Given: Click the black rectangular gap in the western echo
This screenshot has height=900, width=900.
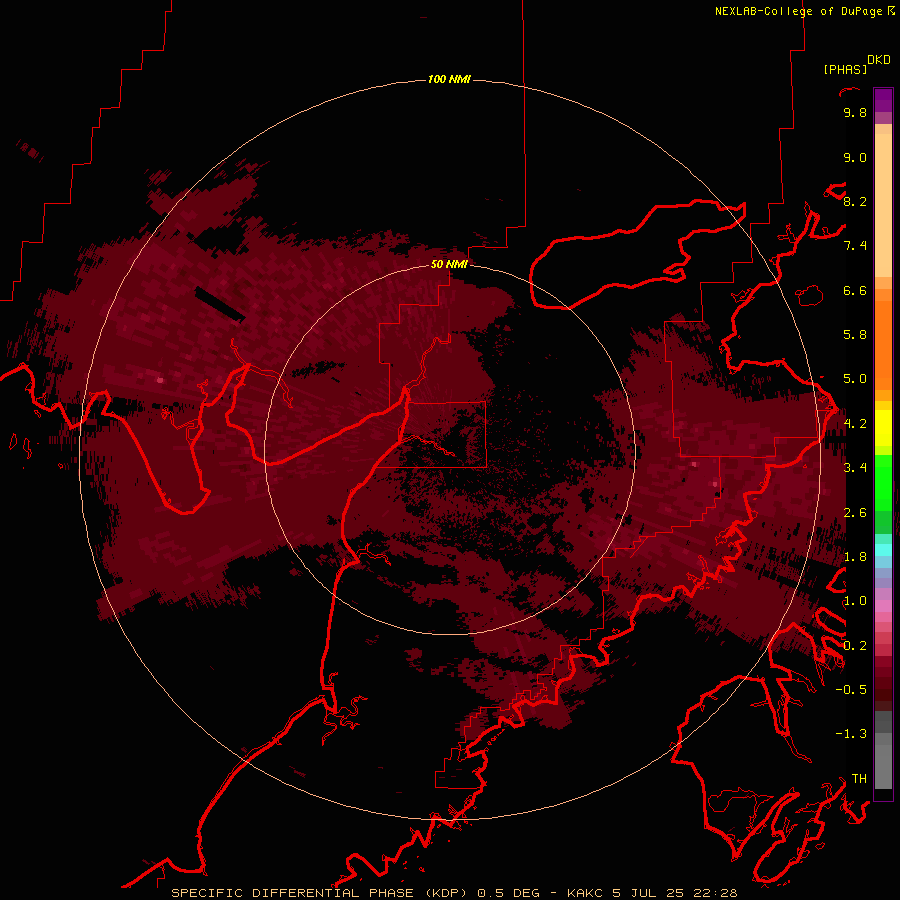Looking at the screenshot, I should pos(220,305).
